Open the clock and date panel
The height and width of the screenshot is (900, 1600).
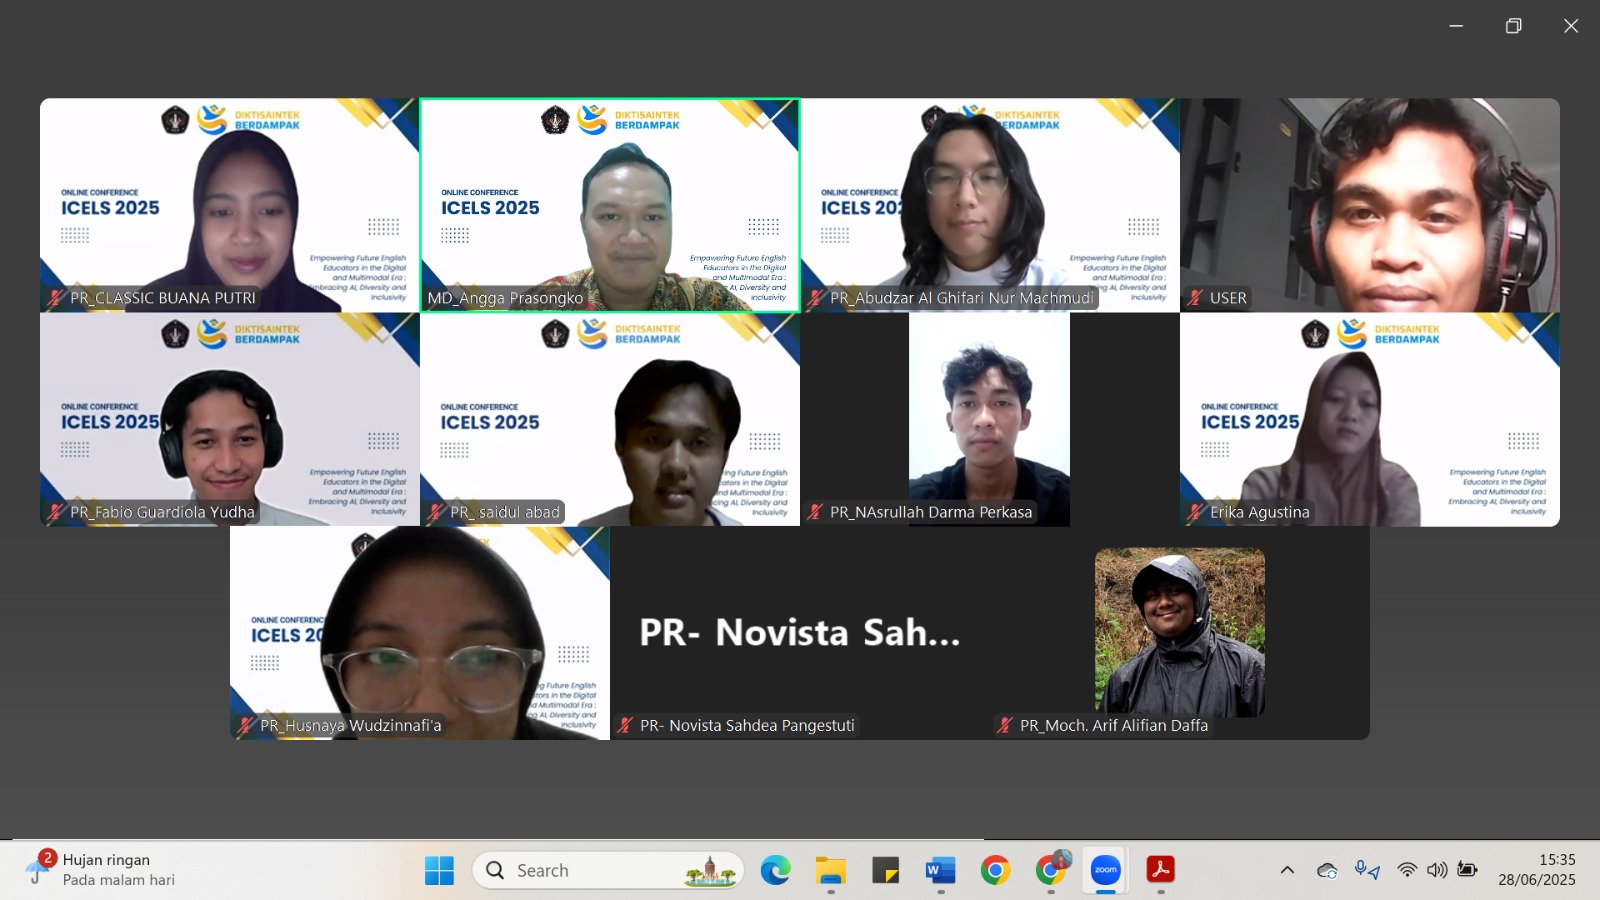[x=1536, y=870]
